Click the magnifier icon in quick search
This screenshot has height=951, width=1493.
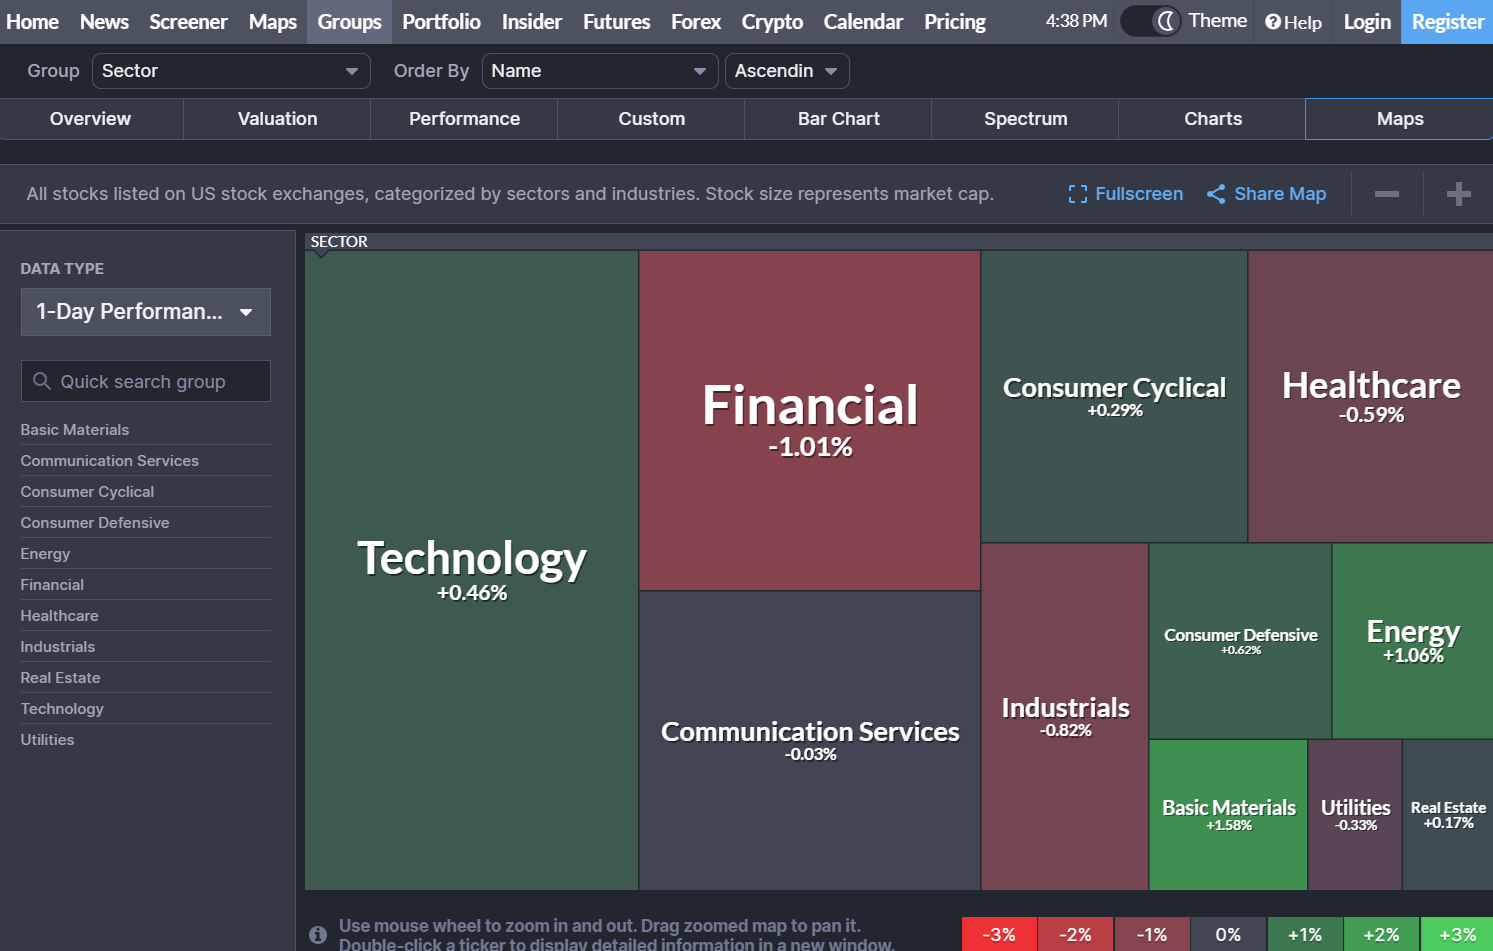coord(42,381)
